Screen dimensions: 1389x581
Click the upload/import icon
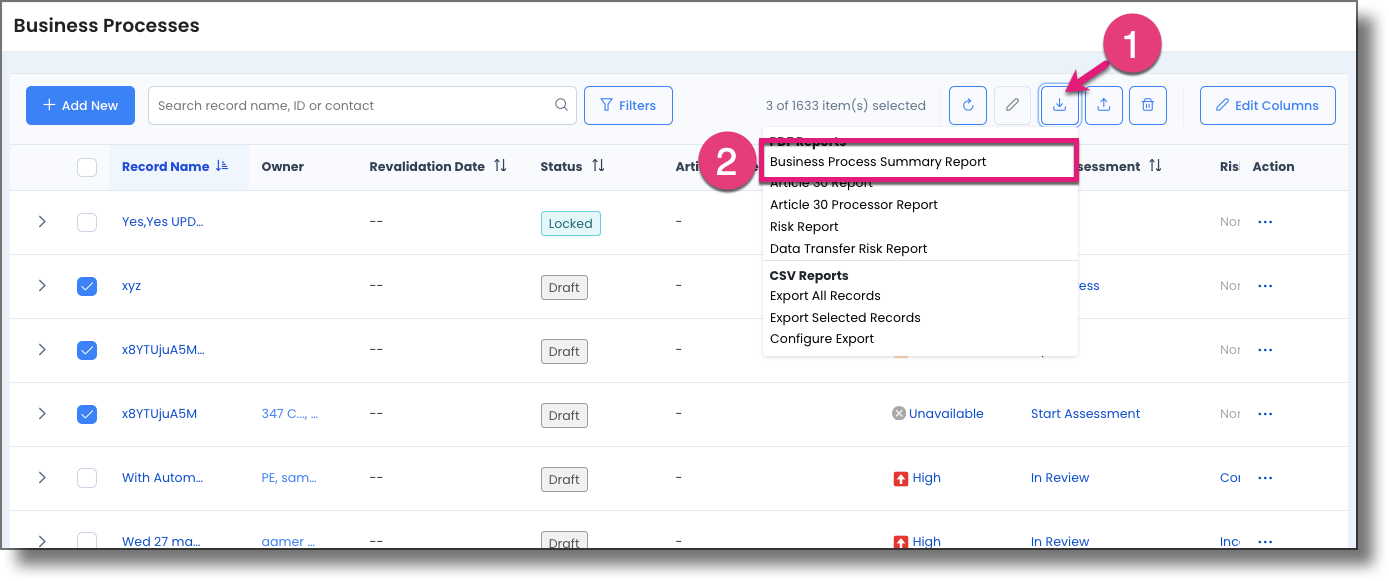click(x=1103, y=105)
